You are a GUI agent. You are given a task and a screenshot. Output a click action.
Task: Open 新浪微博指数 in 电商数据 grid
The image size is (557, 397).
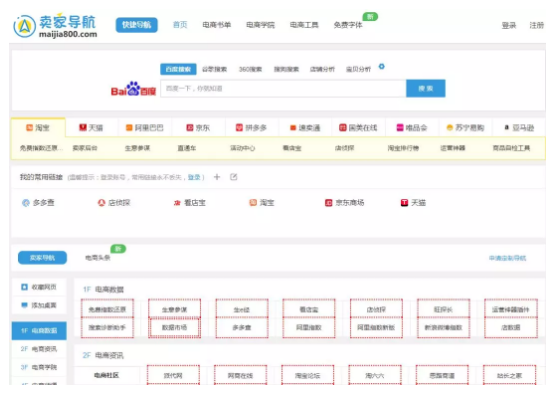[x=443, y=327]
